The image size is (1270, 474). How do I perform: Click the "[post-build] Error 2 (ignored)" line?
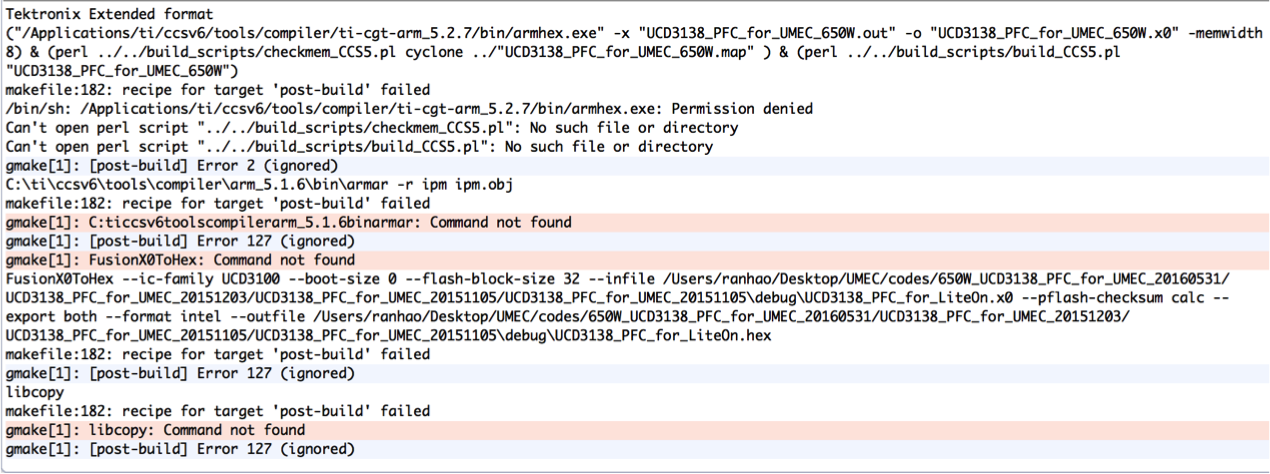[x=171, y=165]
